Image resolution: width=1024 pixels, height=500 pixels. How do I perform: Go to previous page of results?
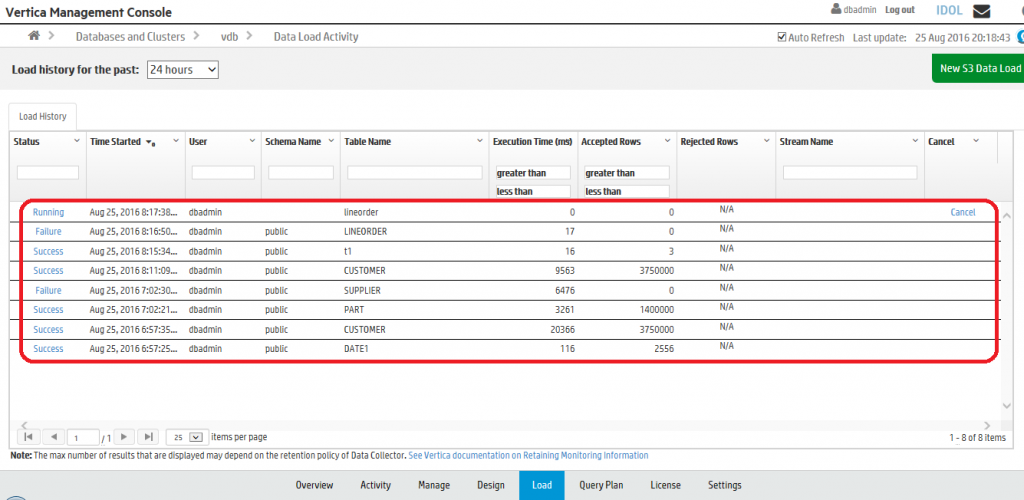[x=54, y=437]
